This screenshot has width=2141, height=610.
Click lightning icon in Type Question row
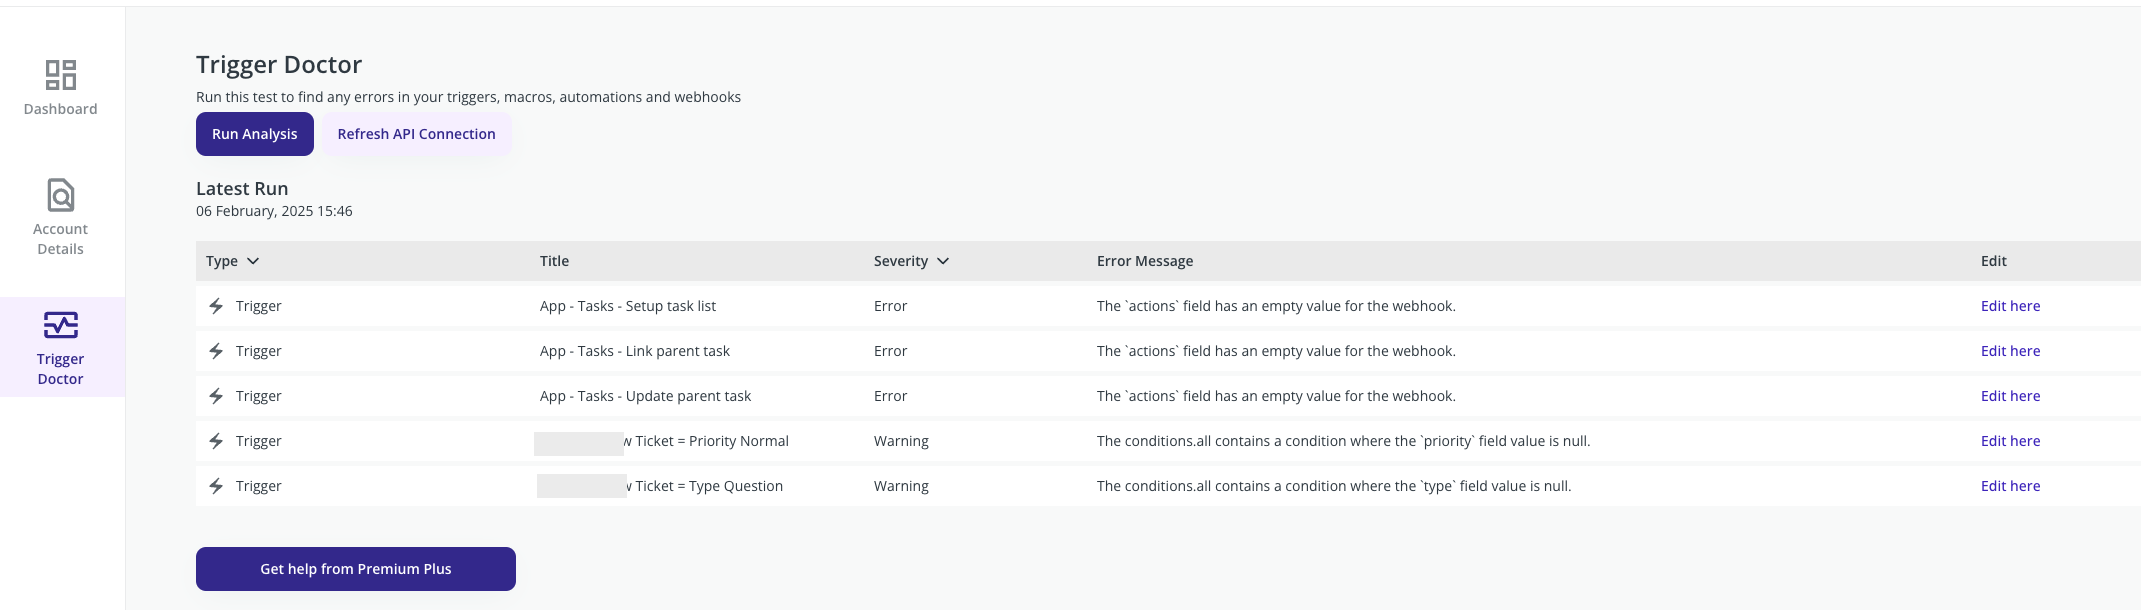(x=216, y=486)
